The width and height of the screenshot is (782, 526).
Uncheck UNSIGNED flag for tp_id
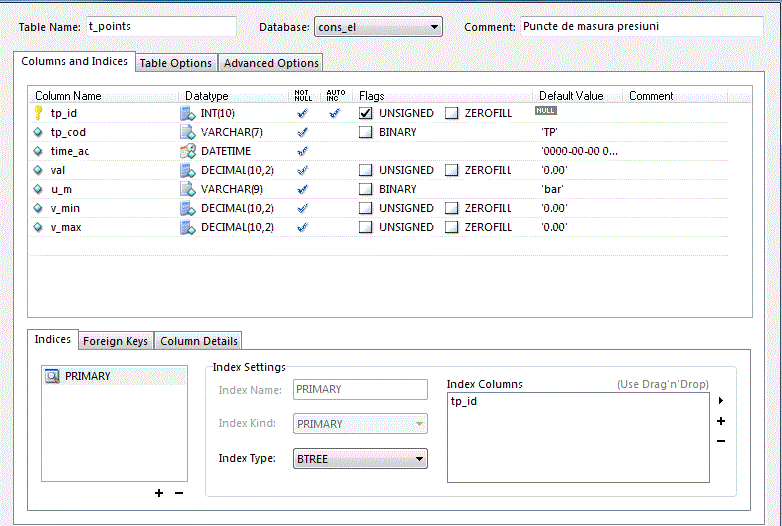click(366, 113)
